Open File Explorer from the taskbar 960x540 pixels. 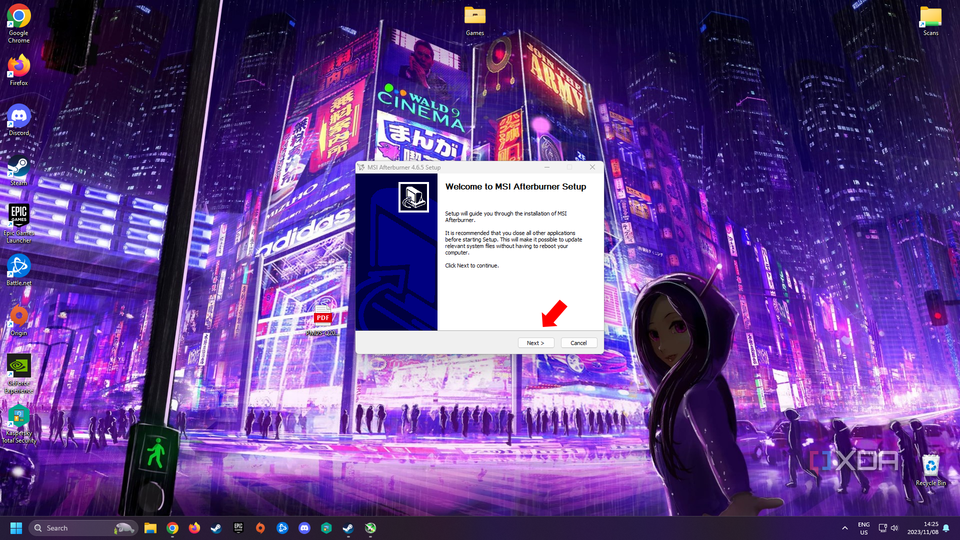pyautogui.click(x=150, y=528)
